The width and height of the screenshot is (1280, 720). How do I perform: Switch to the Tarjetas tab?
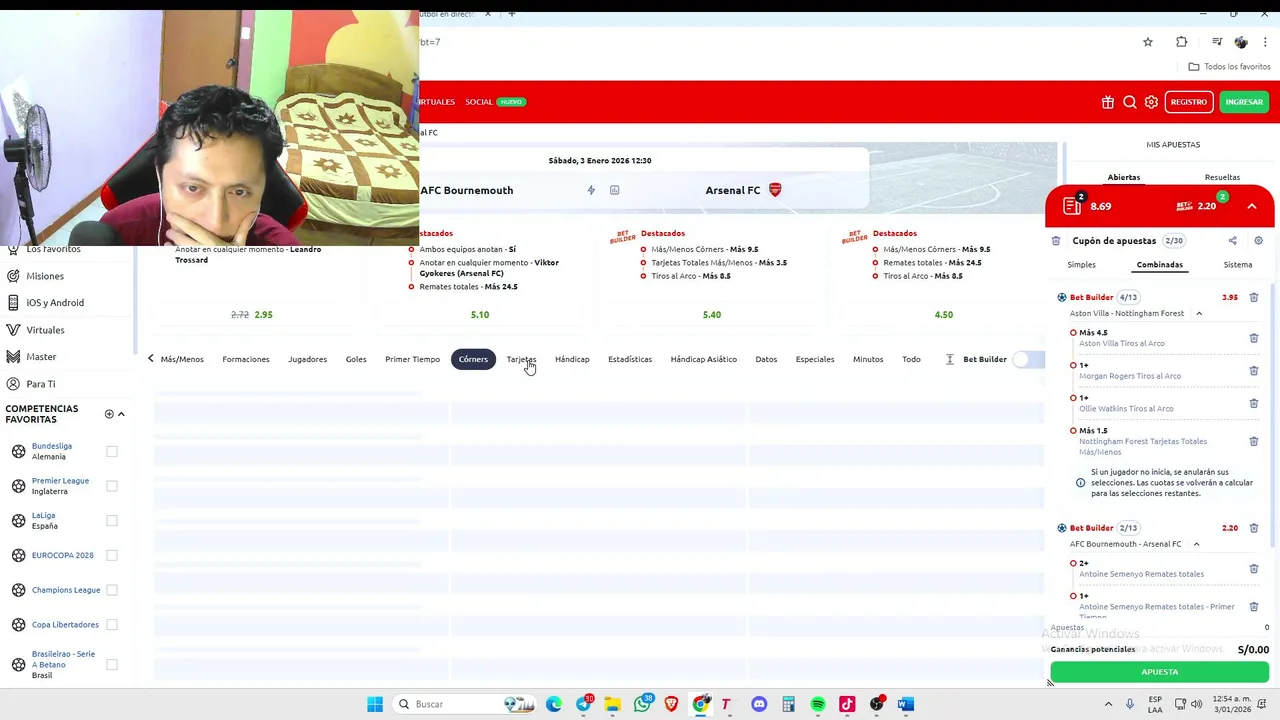pyautogui.click(x=521, y=359)
